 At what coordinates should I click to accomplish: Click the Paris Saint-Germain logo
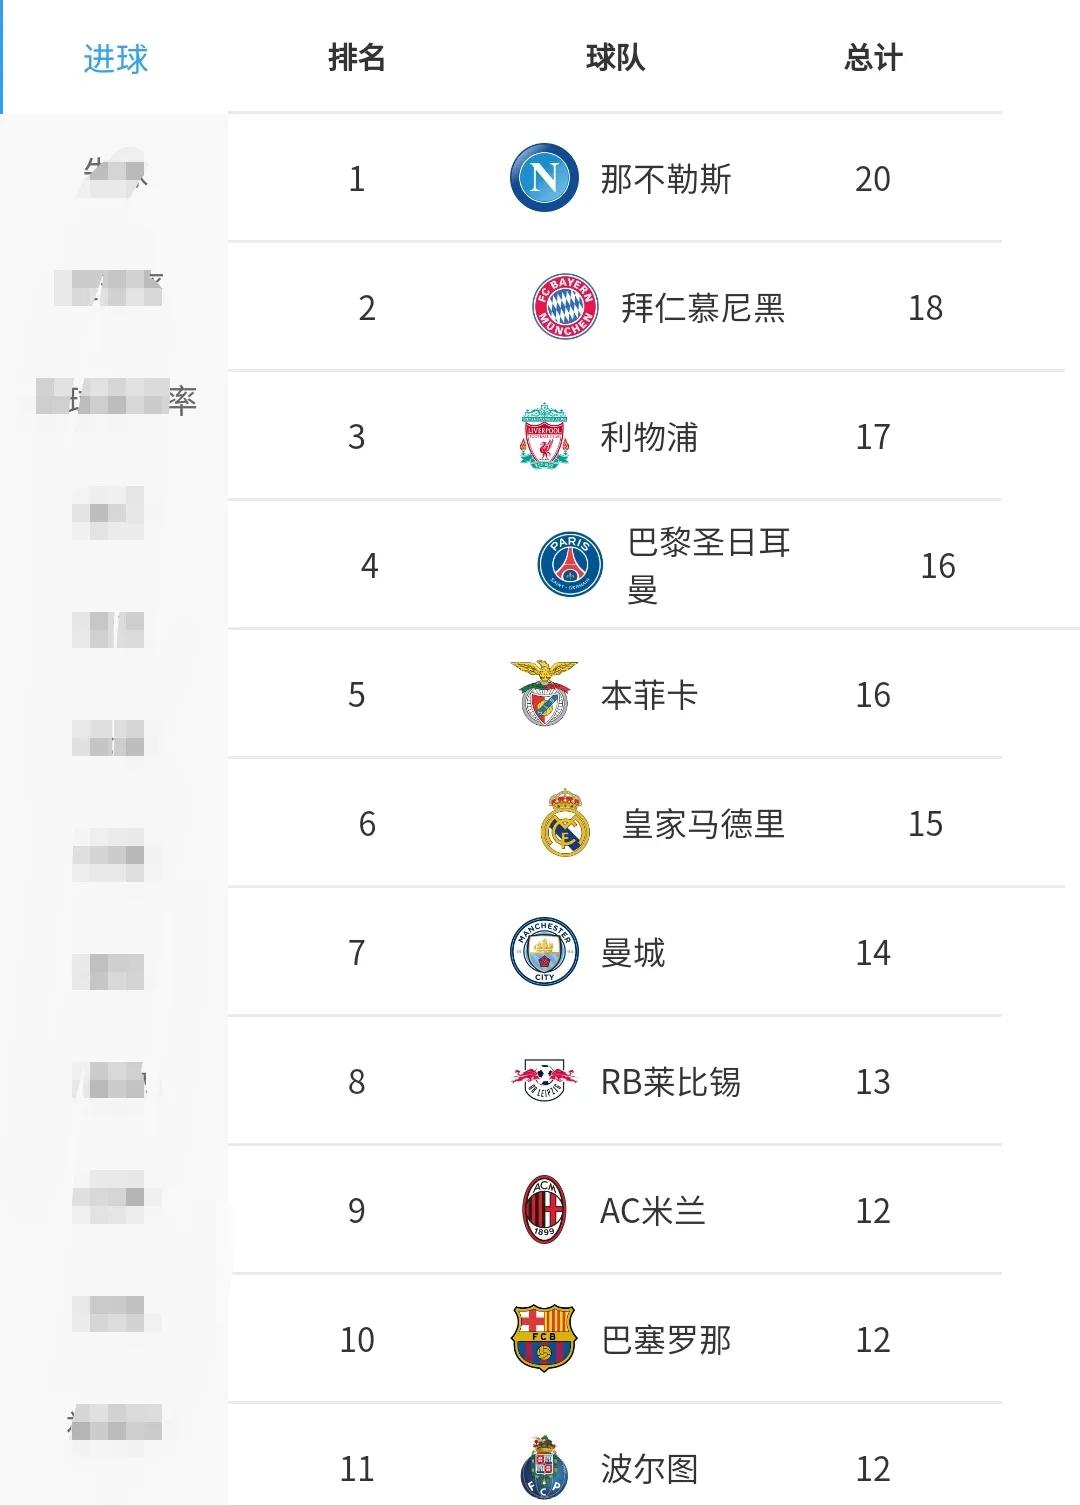[x=570, y=564]
